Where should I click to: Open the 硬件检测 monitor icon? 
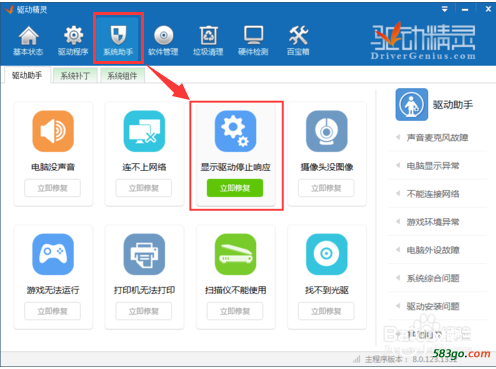(253, 35)
